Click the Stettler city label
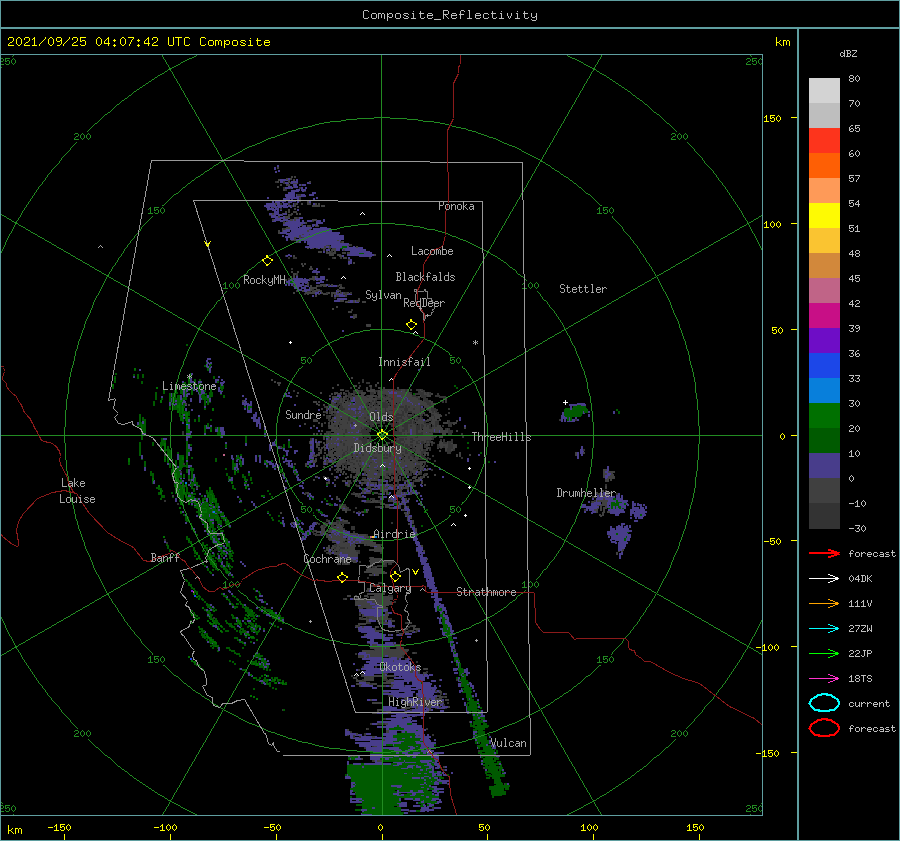The height and width of the screenshot is (841, 900). coord(583,289)
